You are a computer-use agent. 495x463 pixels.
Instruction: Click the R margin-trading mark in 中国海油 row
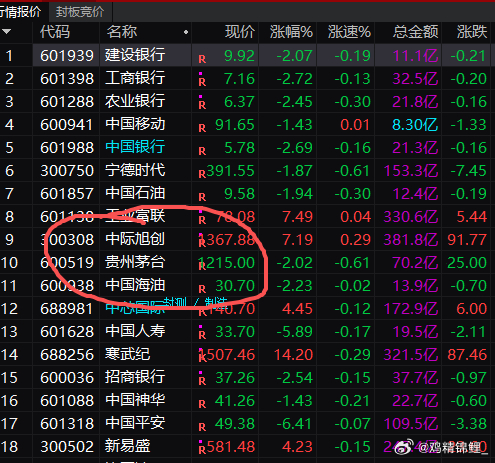pos(202,289)
